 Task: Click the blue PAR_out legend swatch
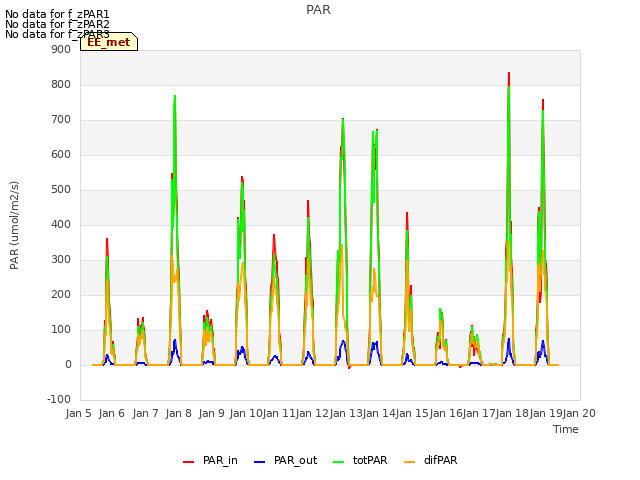point(260,462)
